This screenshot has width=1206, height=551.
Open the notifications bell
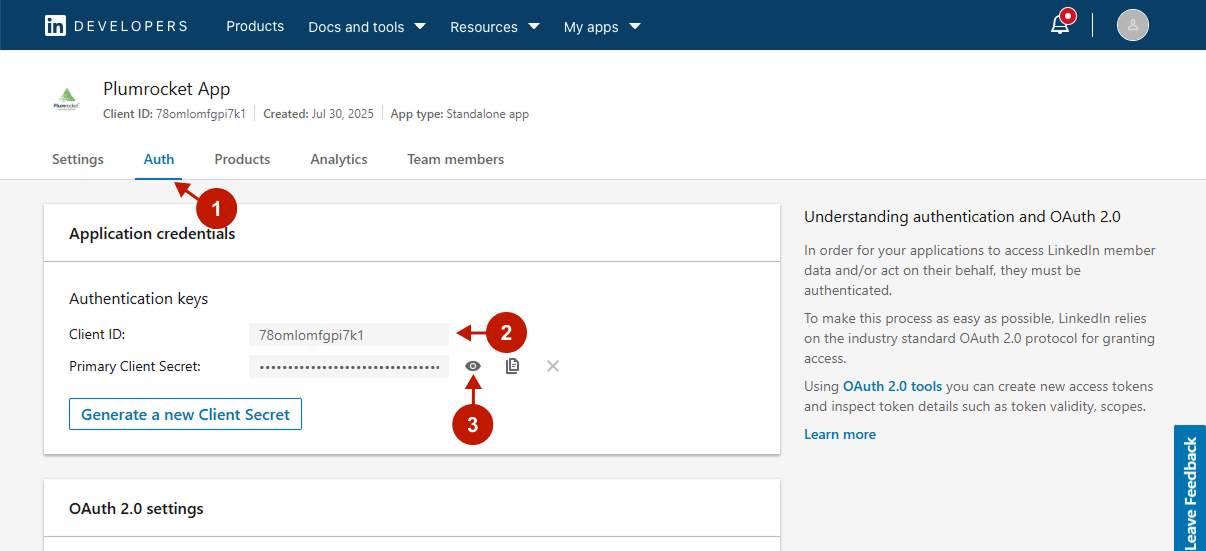coord(1060,25)
